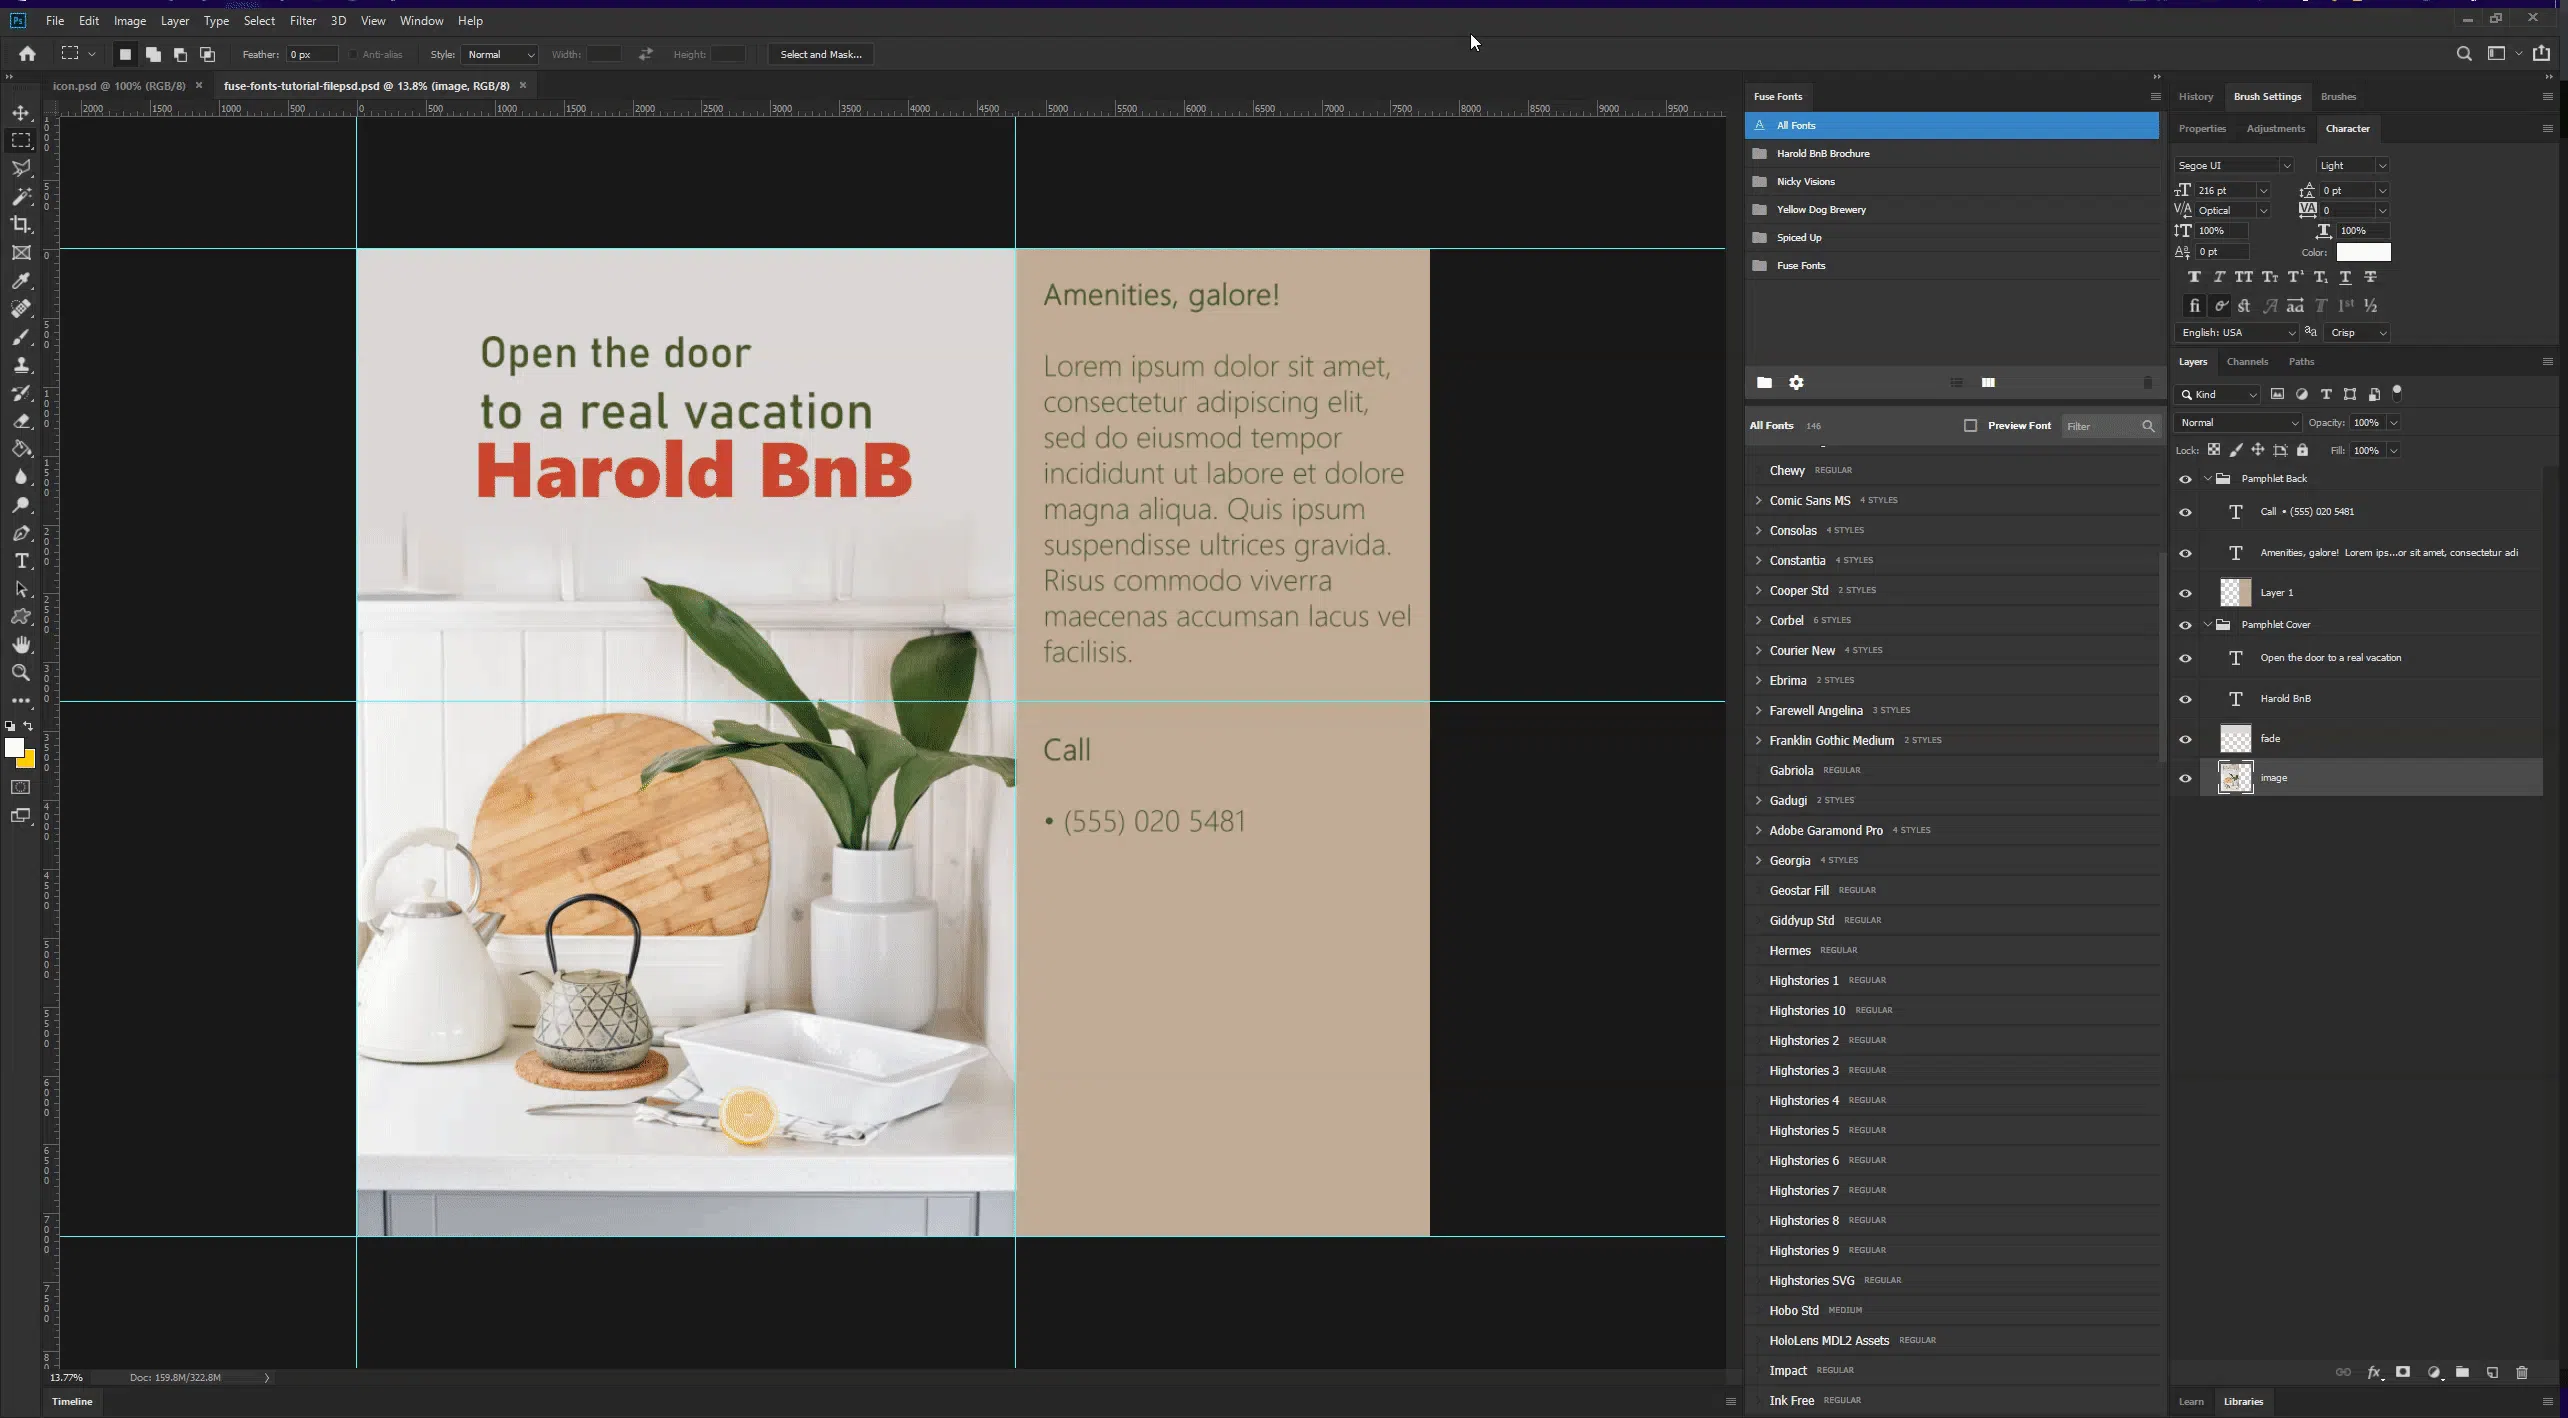The height and width of the screenshot is (1418, 2568).
Task: Select the Brush tool
Action: [21, 337]
